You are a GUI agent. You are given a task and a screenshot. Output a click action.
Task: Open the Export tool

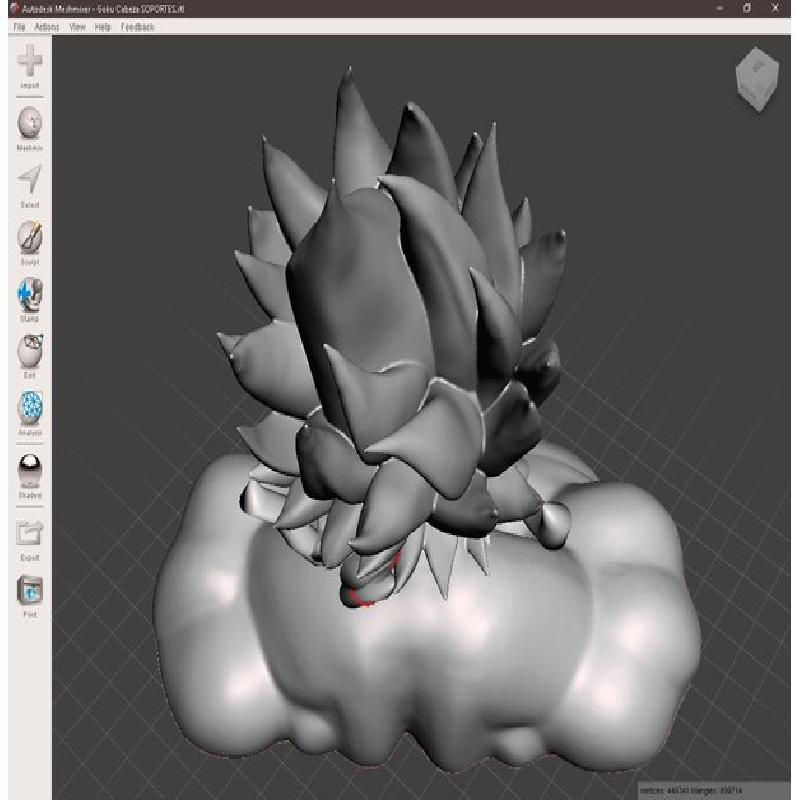click(x=30, y=540)
